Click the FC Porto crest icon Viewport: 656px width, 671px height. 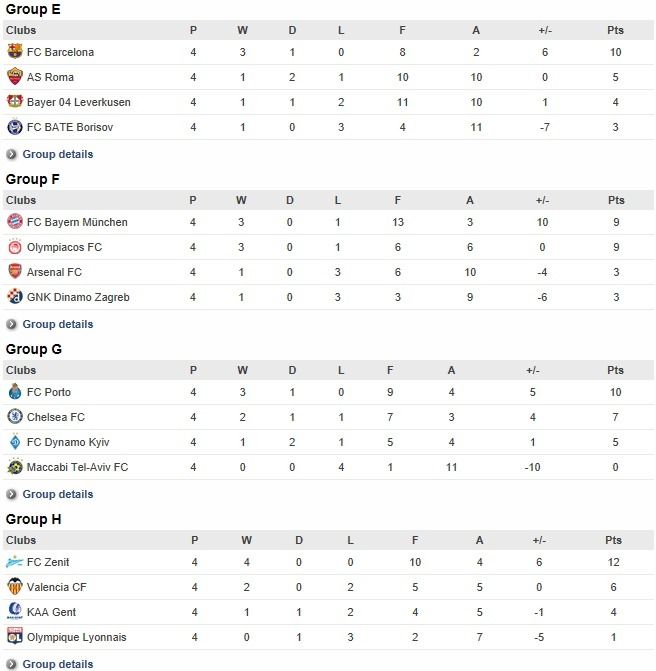click(x=15, y=392)
